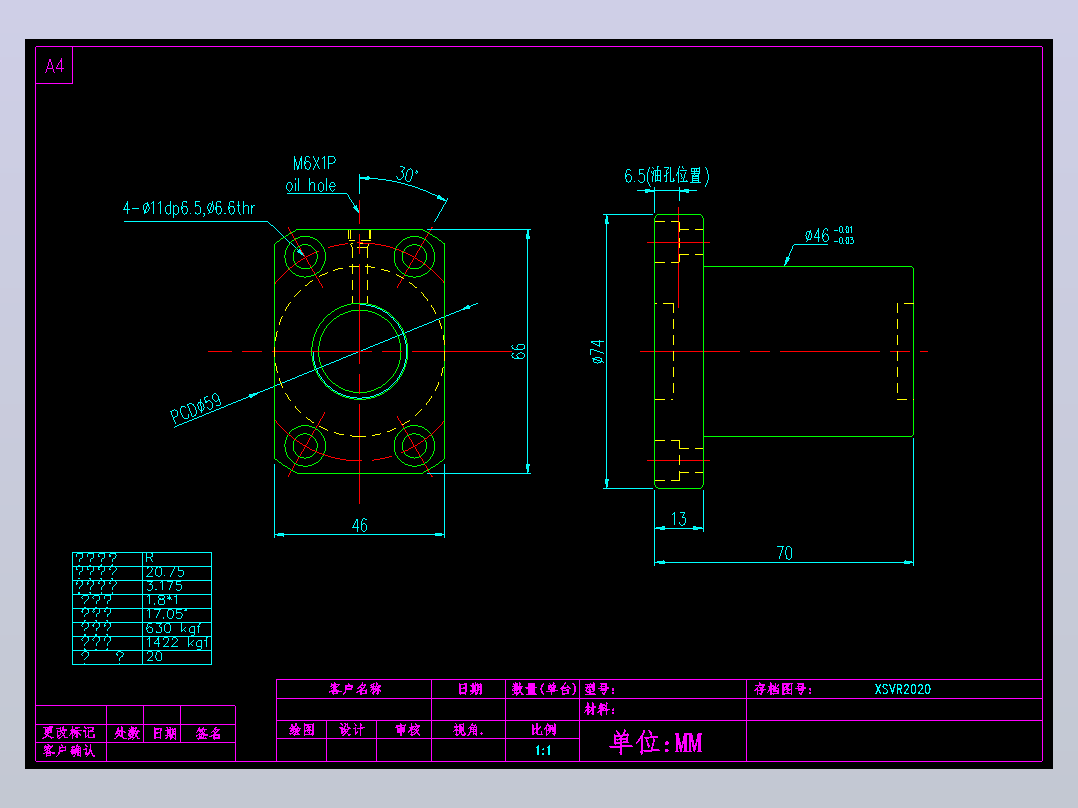Select the XSVR2020 drawing number
This screenshot has width=1078, height=808.
click(x=903, y=689)
